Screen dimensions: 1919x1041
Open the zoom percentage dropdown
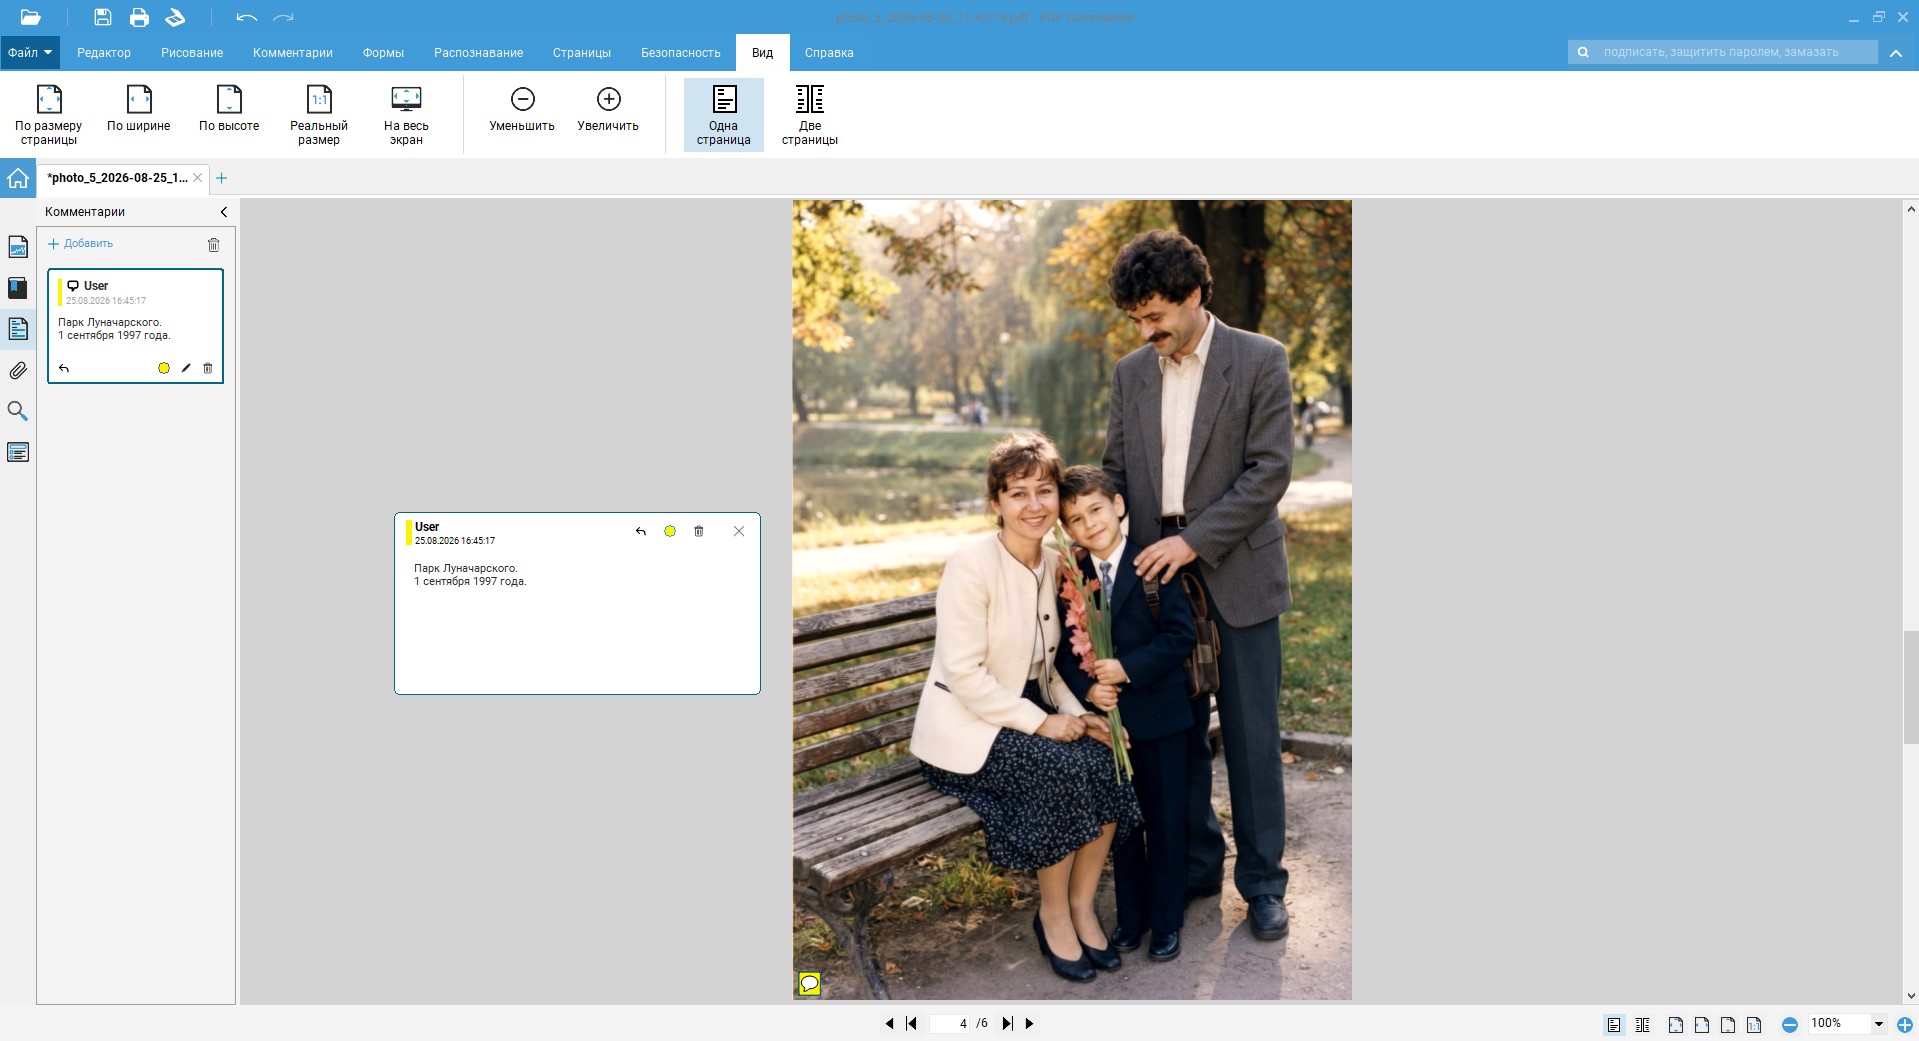[1879, 1024]
